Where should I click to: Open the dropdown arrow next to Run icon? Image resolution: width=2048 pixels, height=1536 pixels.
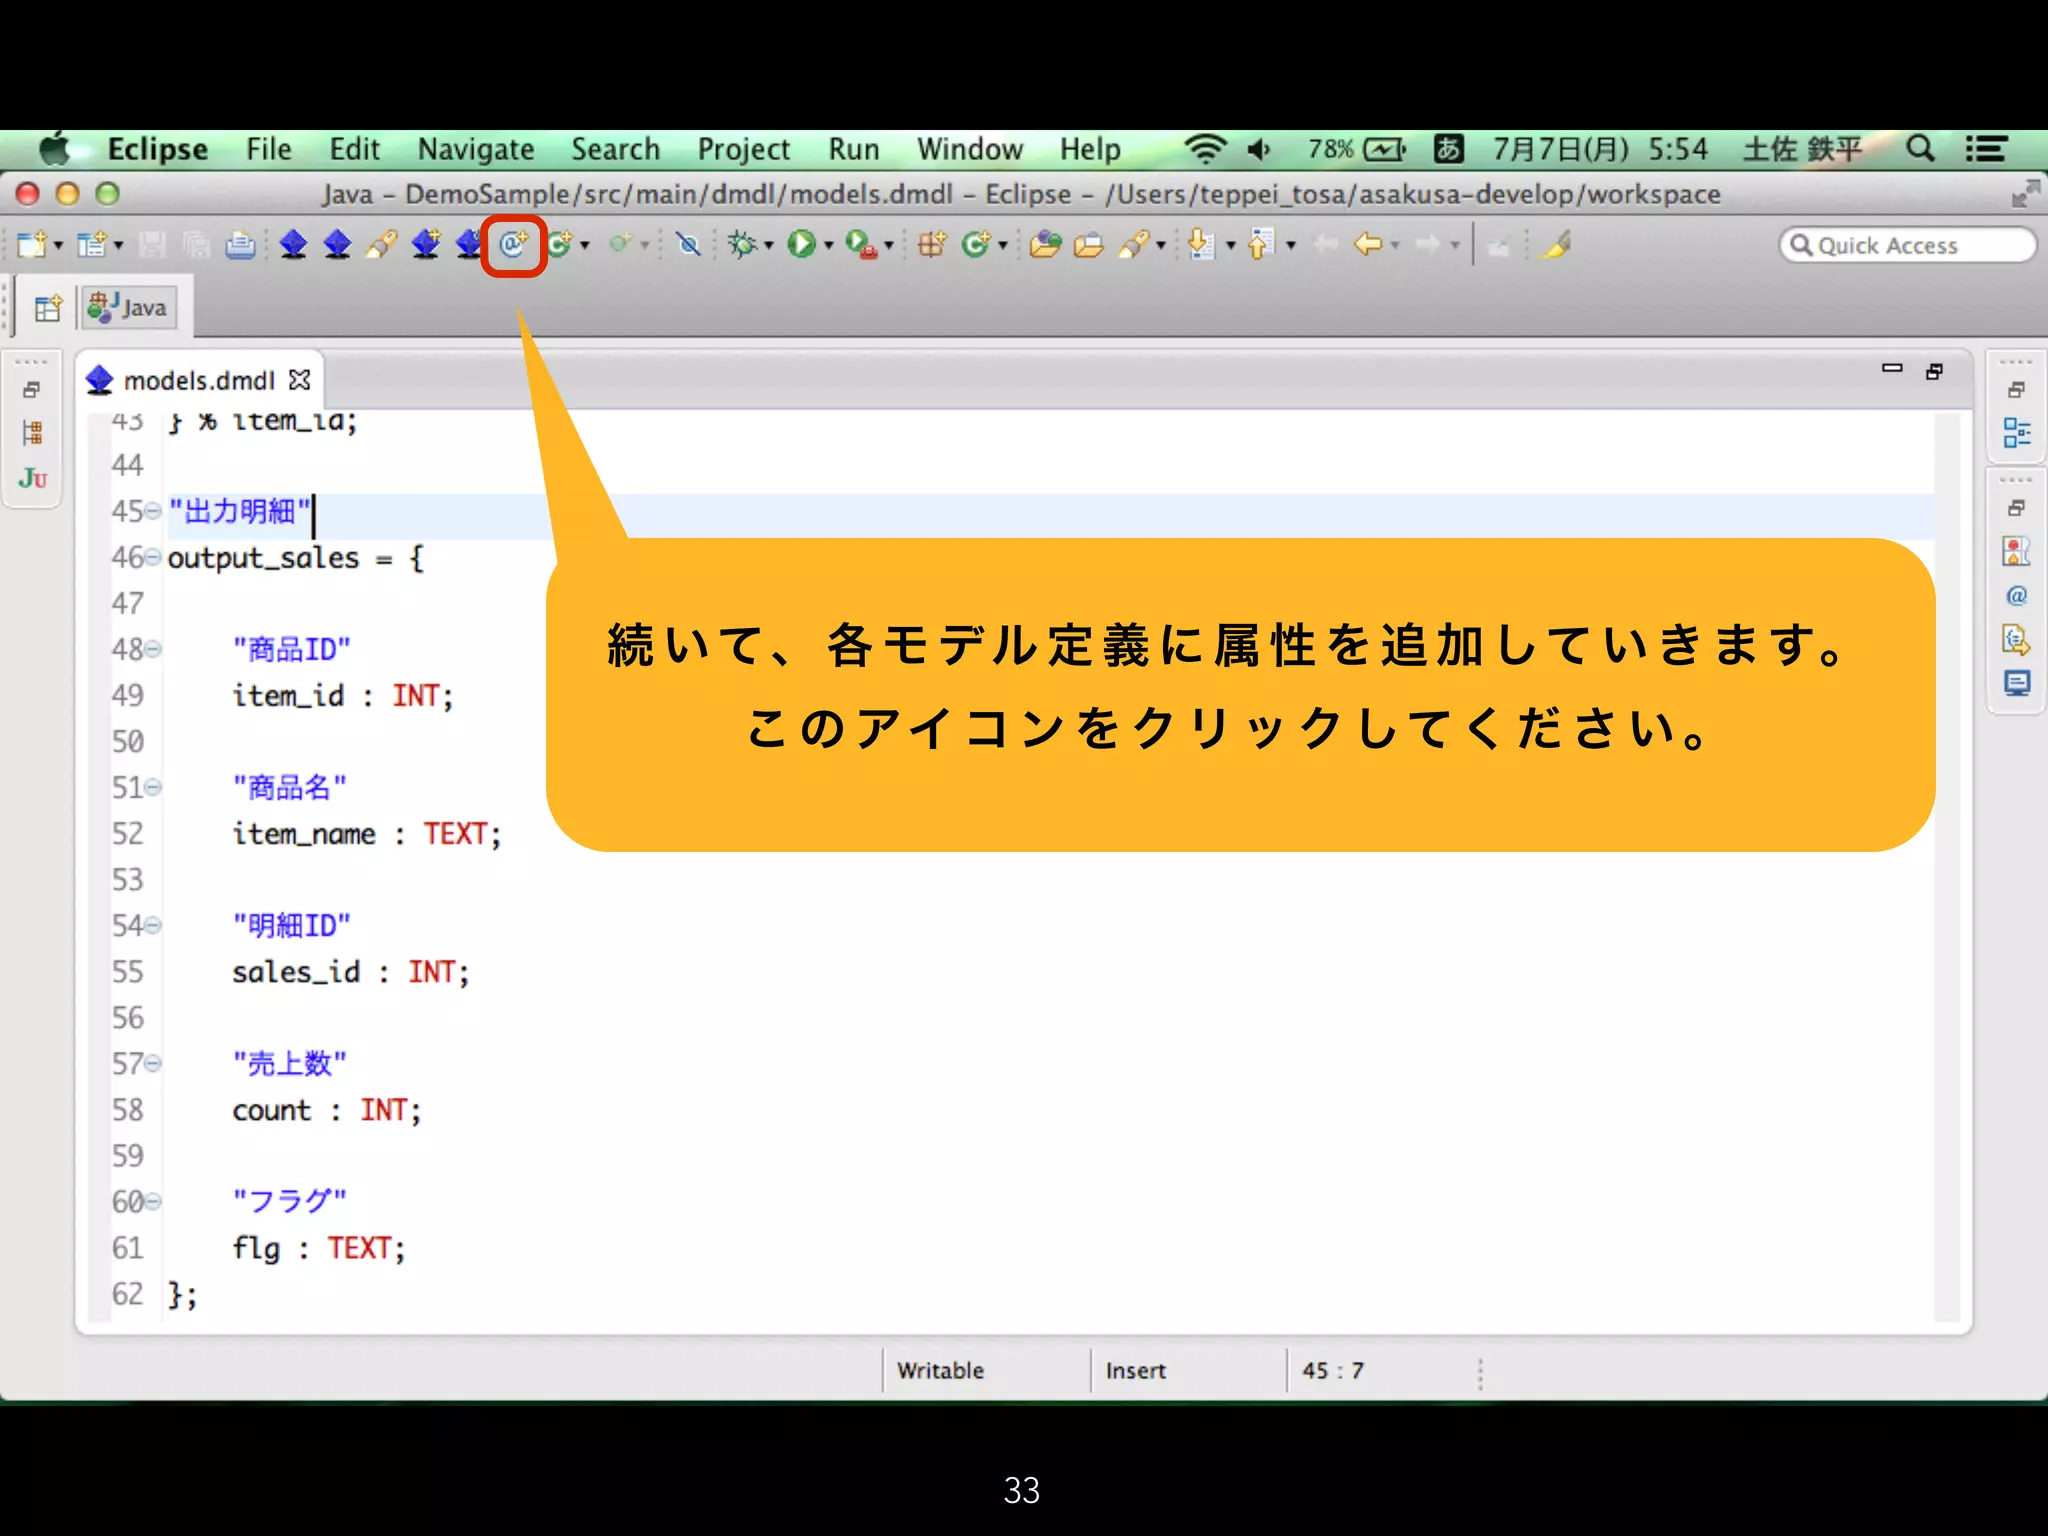click(x=829, y=246)
